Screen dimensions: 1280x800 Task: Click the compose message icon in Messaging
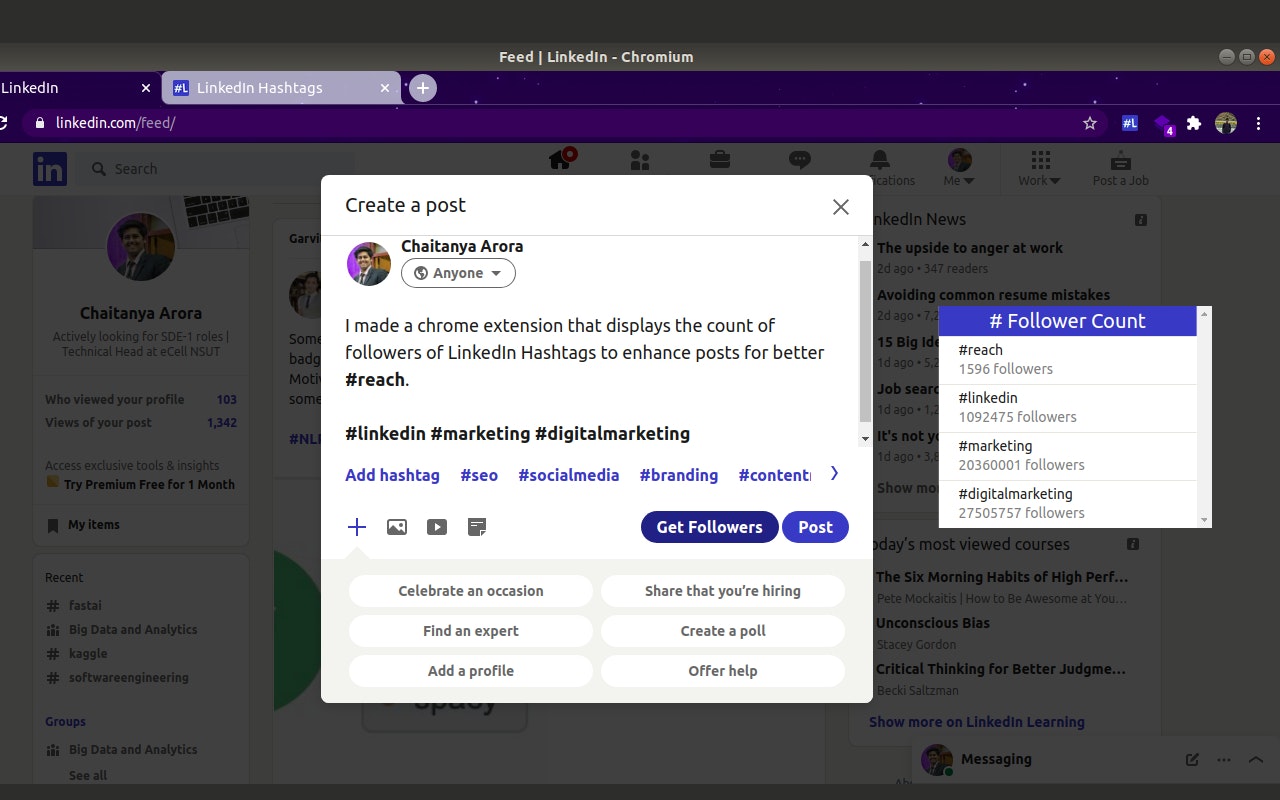[1192, 759]
